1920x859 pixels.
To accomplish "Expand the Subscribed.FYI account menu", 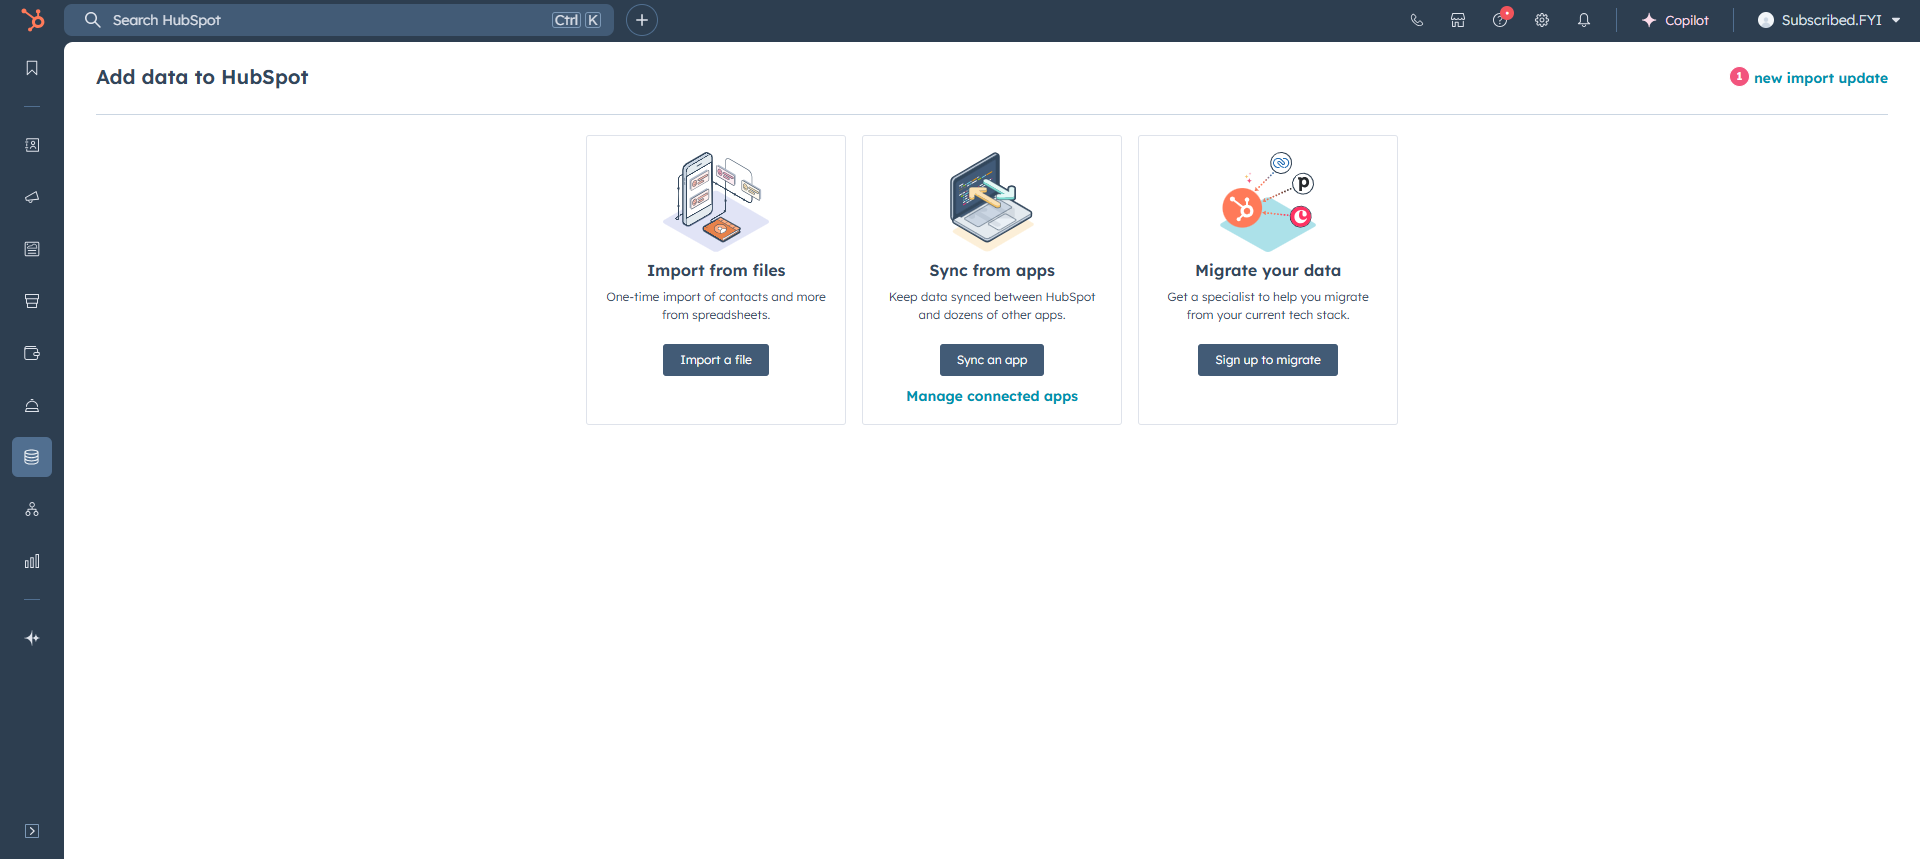I will coord(1829,20).
